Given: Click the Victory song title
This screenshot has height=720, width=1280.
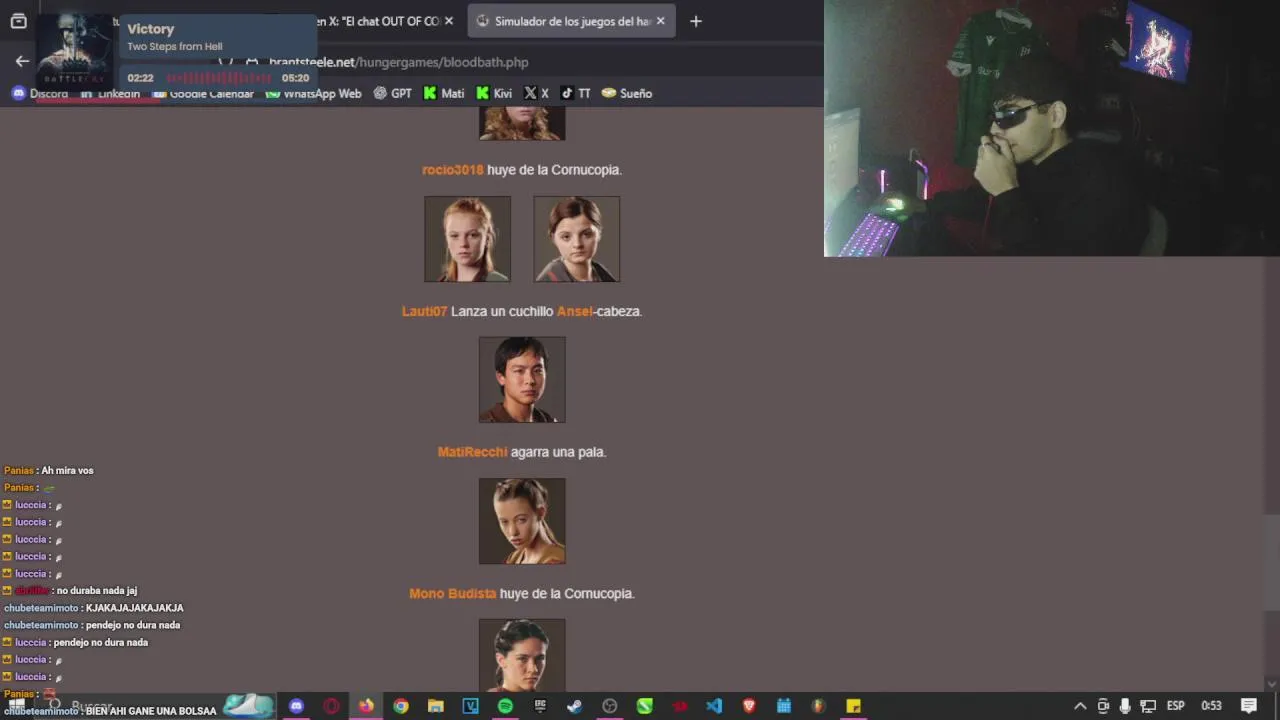Looking at the screenshot, I should tap(151, 29).
